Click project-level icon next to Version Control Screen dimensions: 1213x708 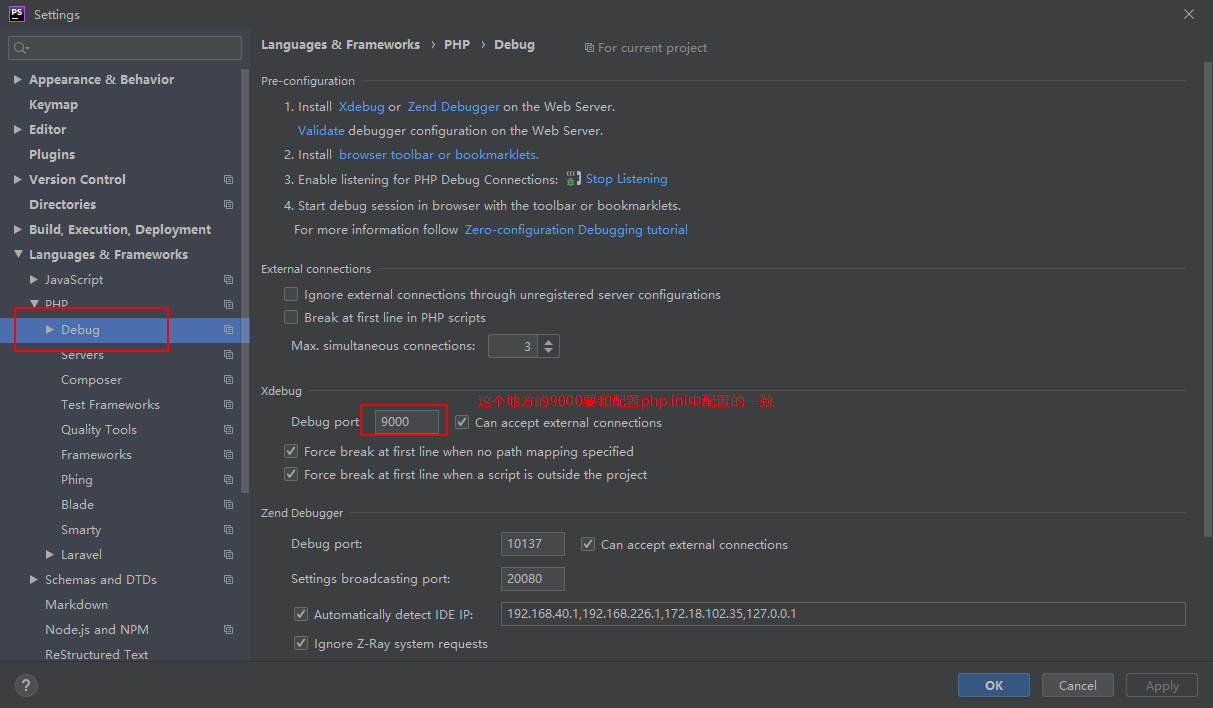coord(228,180)
